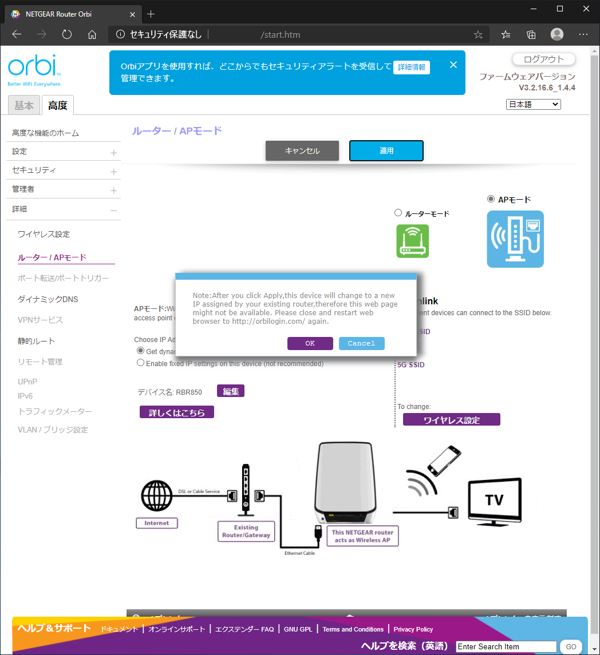
Task: Click 編集 next to device name
Action: pos(231,391)
